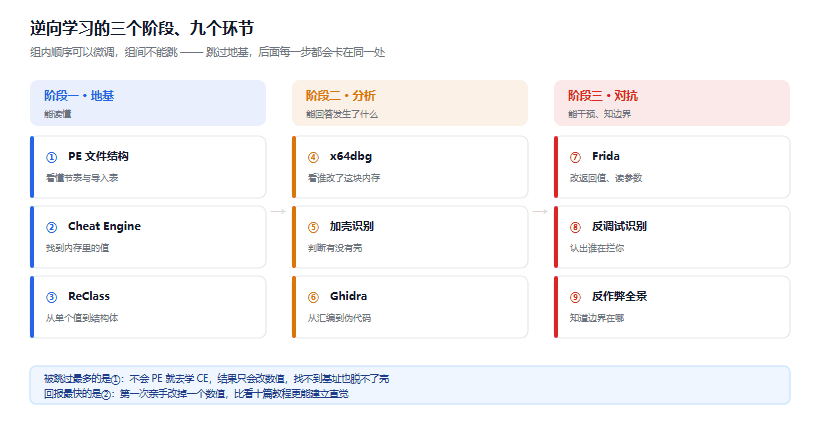Click the subtitle starting with 组内顺序可以微调
The image size is (820, 424).
(208, 52)
